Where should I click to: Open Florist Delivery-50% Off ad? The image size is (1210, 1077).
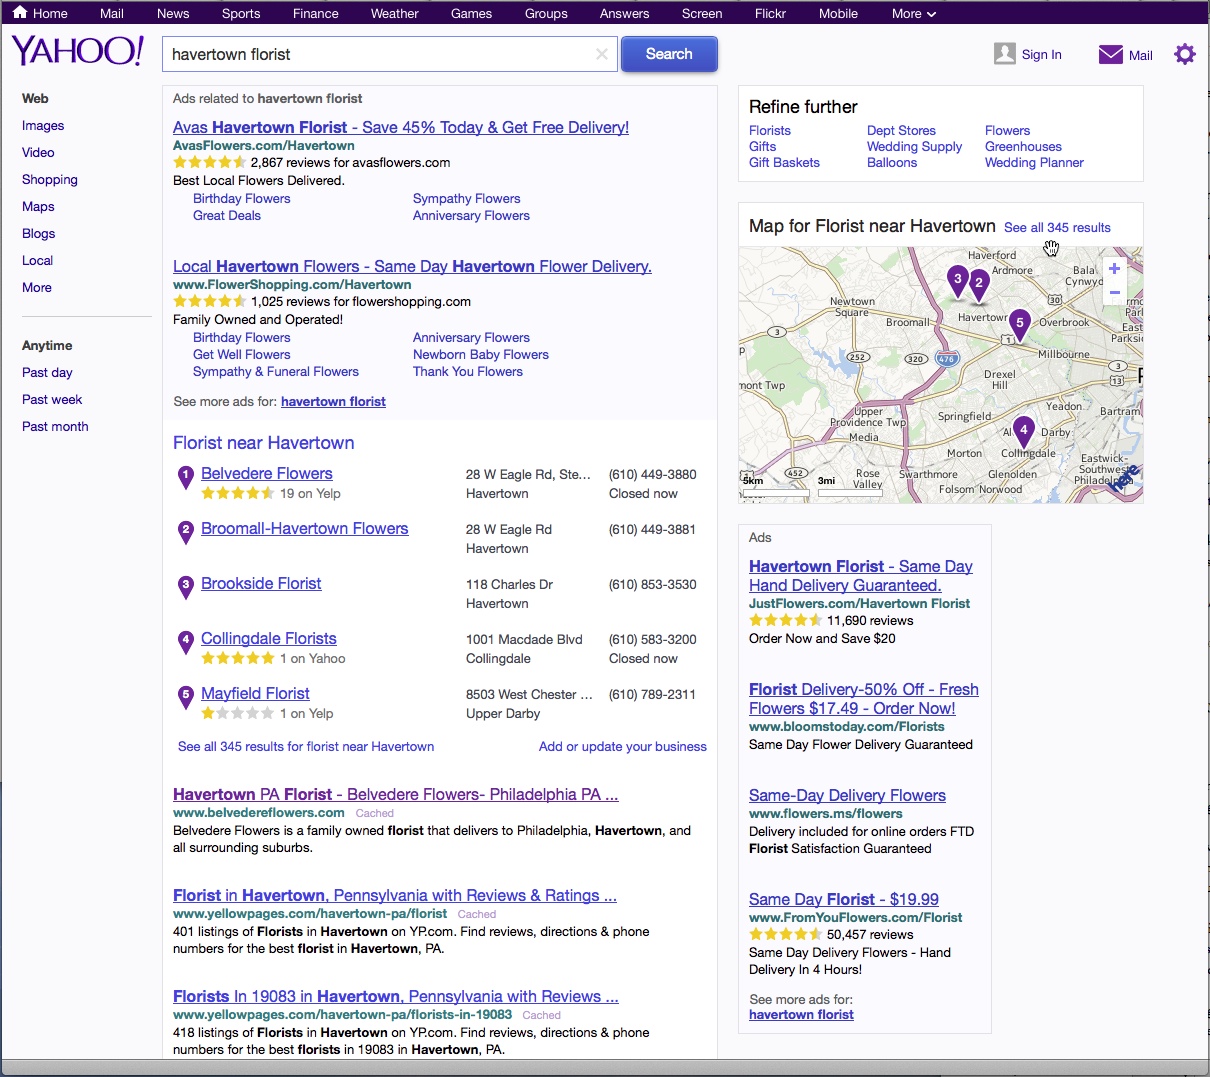coord(864,698)
